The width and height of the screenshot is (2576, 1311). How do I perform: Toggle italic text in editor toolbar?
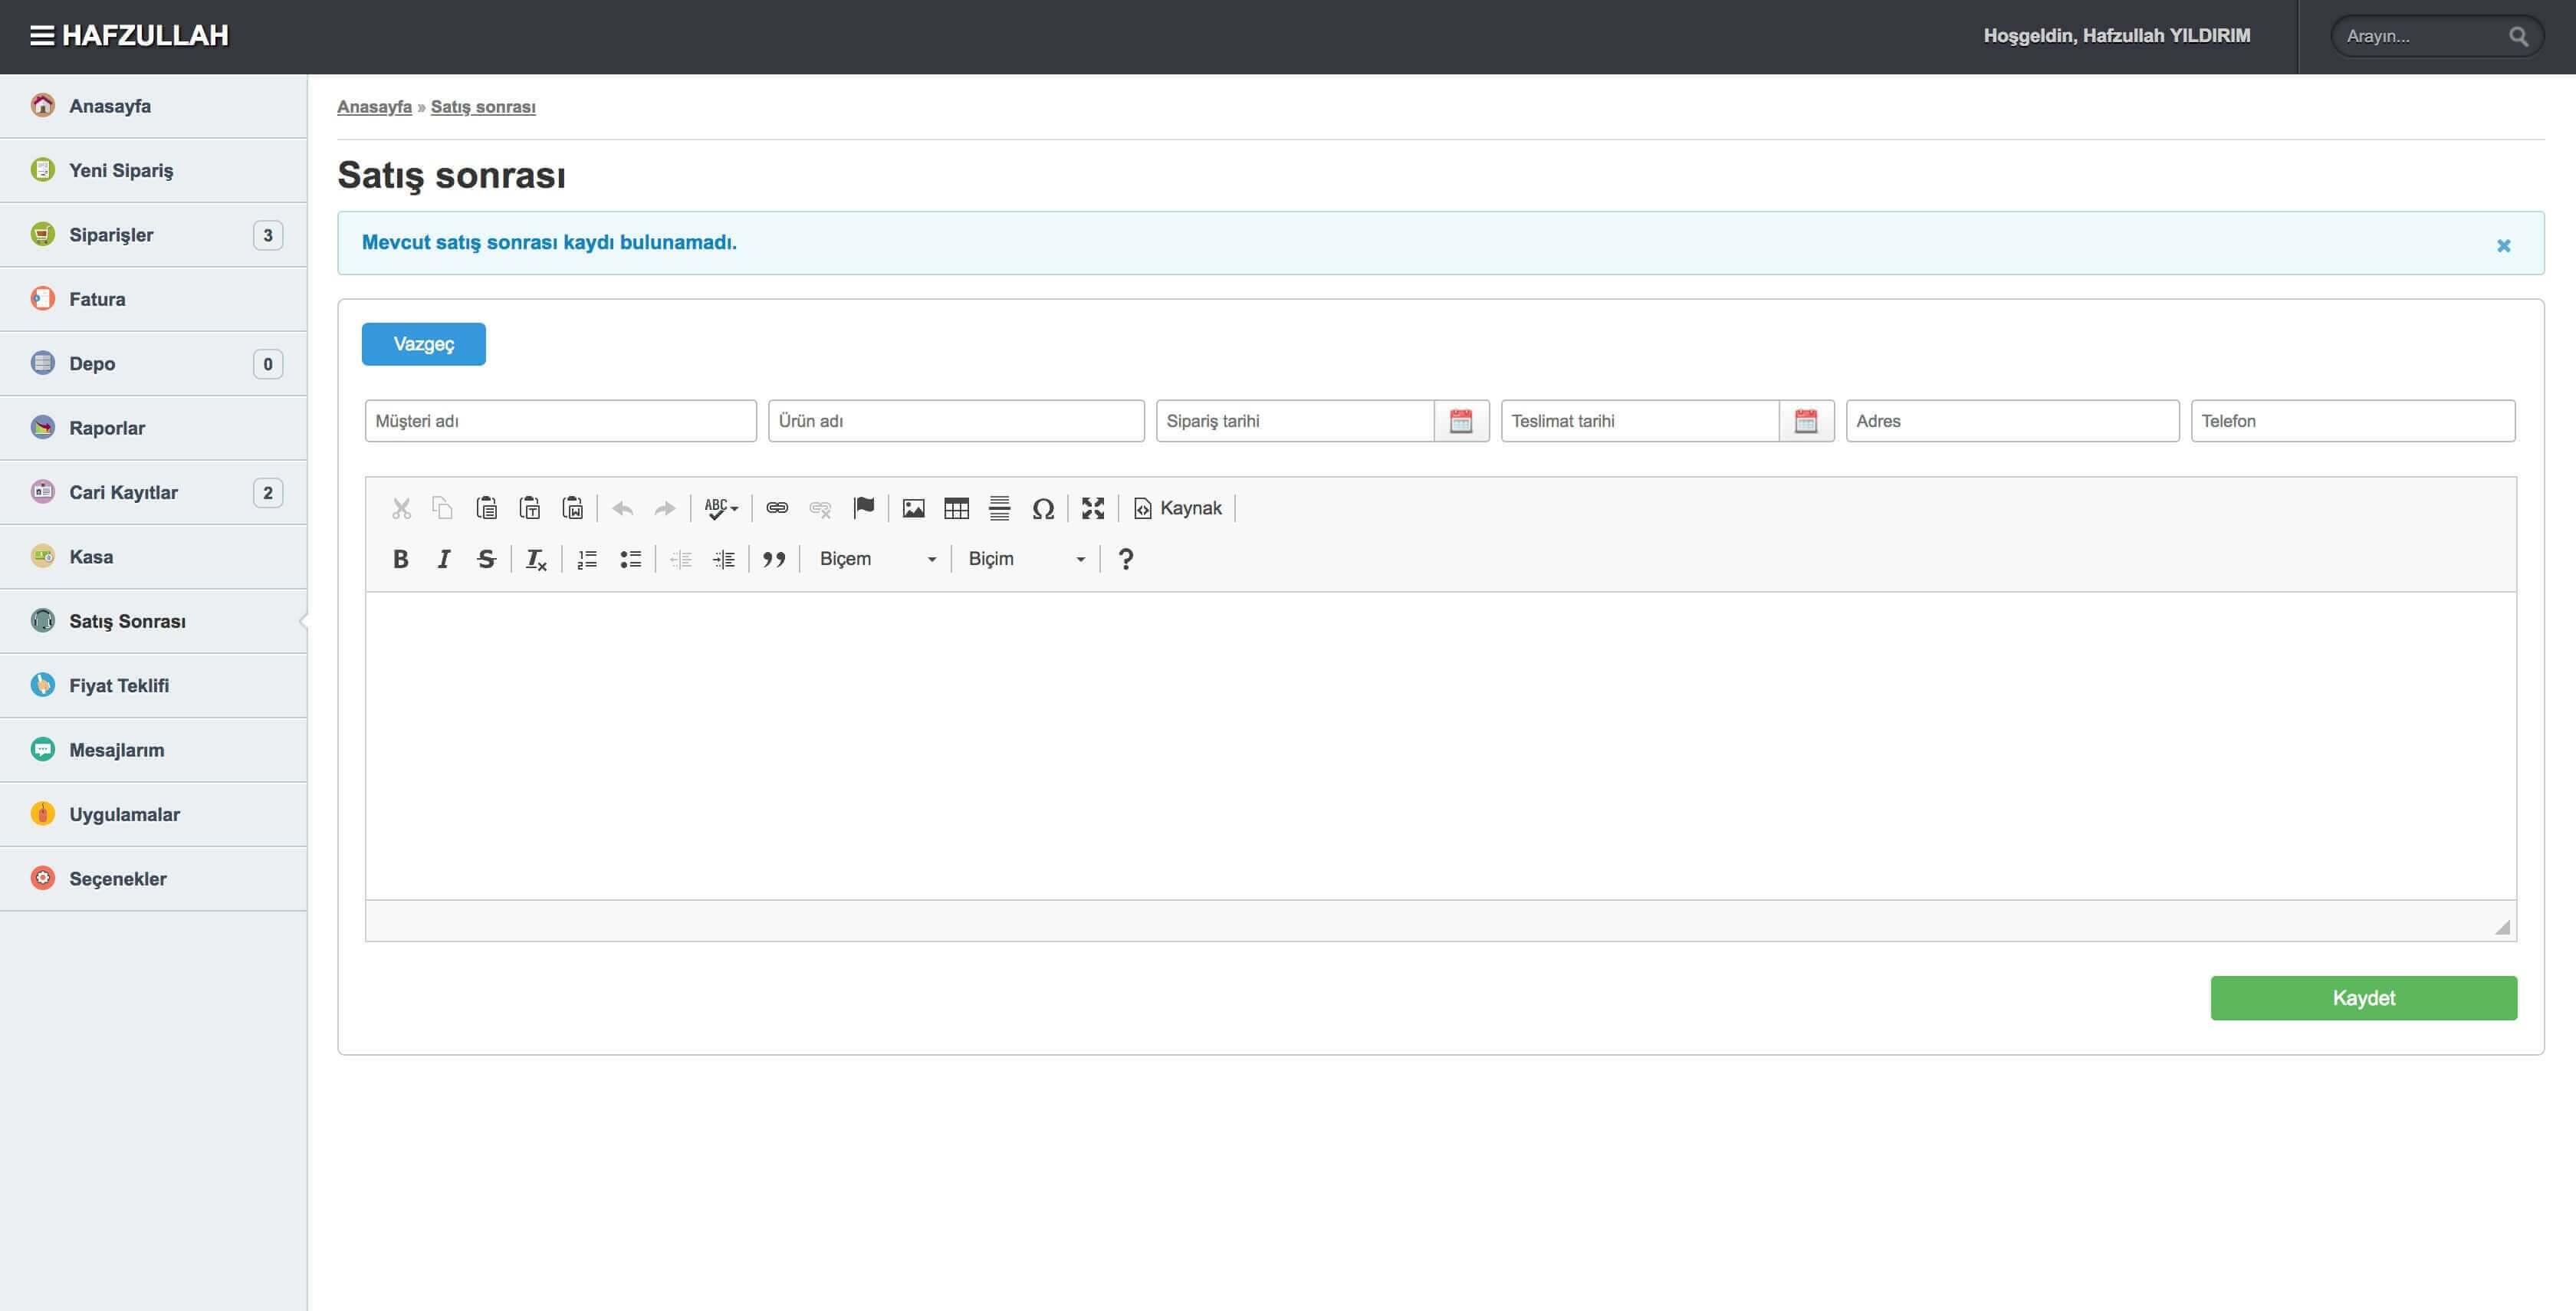444,559
